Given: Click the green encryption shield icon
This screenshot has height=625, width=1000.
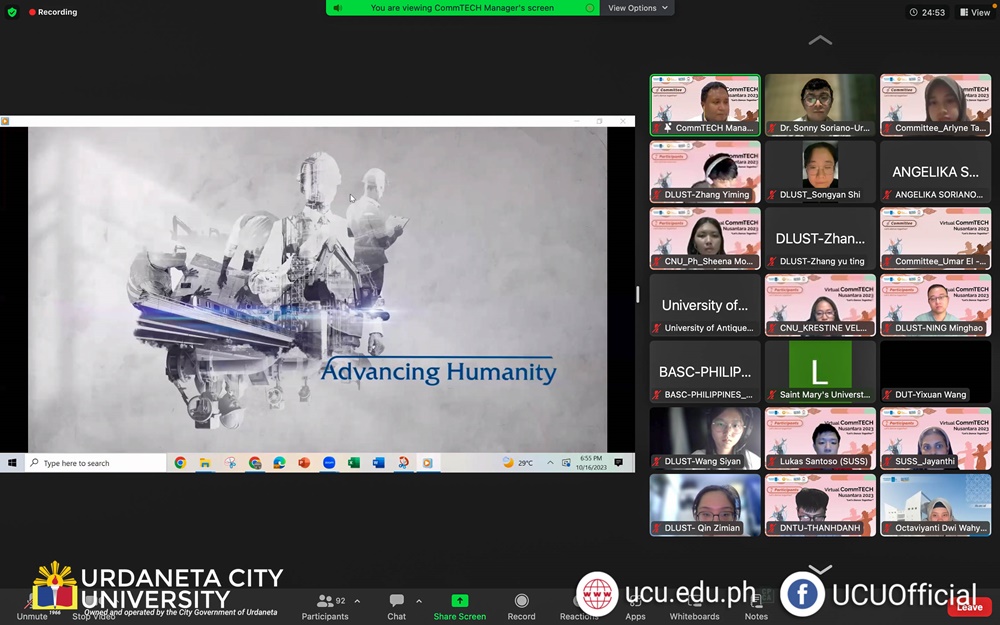Looking at the screenshot, I should tap(12, 12).
